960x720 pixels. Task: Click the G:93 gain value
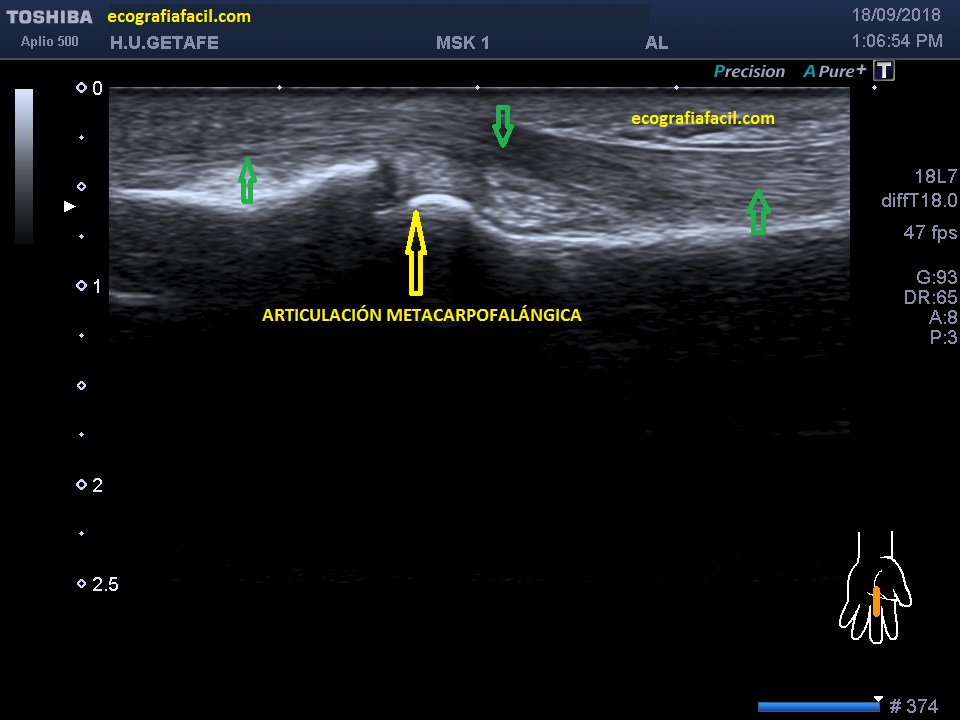(936, 278)
